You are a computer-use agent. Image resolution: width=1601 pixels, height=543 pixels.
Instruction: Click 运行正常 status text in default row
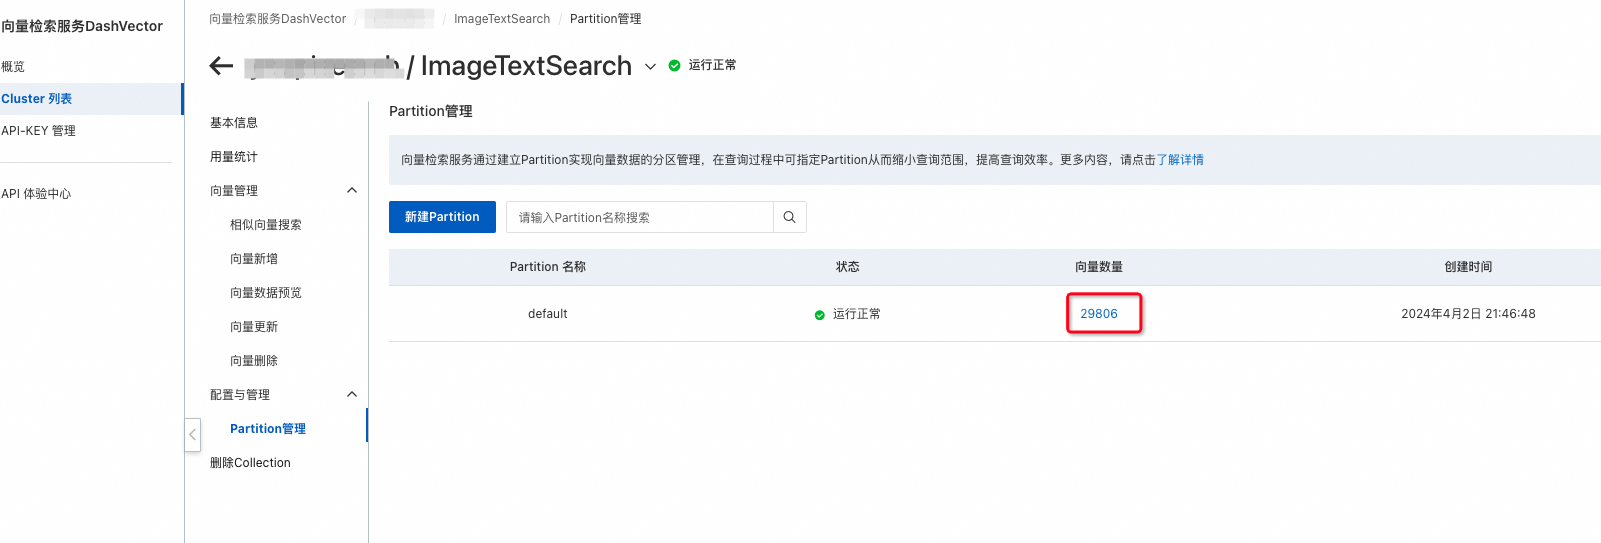pos(857,313)
